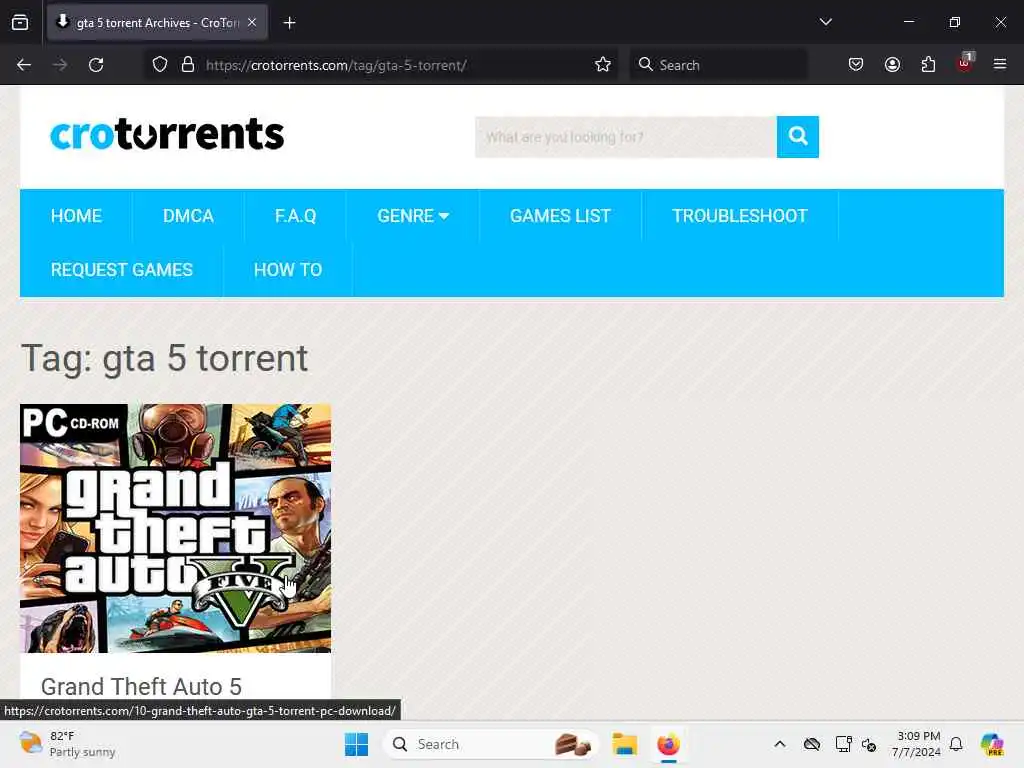Bookmark this page with star icon
This screenshot has width=1024, height=768.
(x=603, y=65)
